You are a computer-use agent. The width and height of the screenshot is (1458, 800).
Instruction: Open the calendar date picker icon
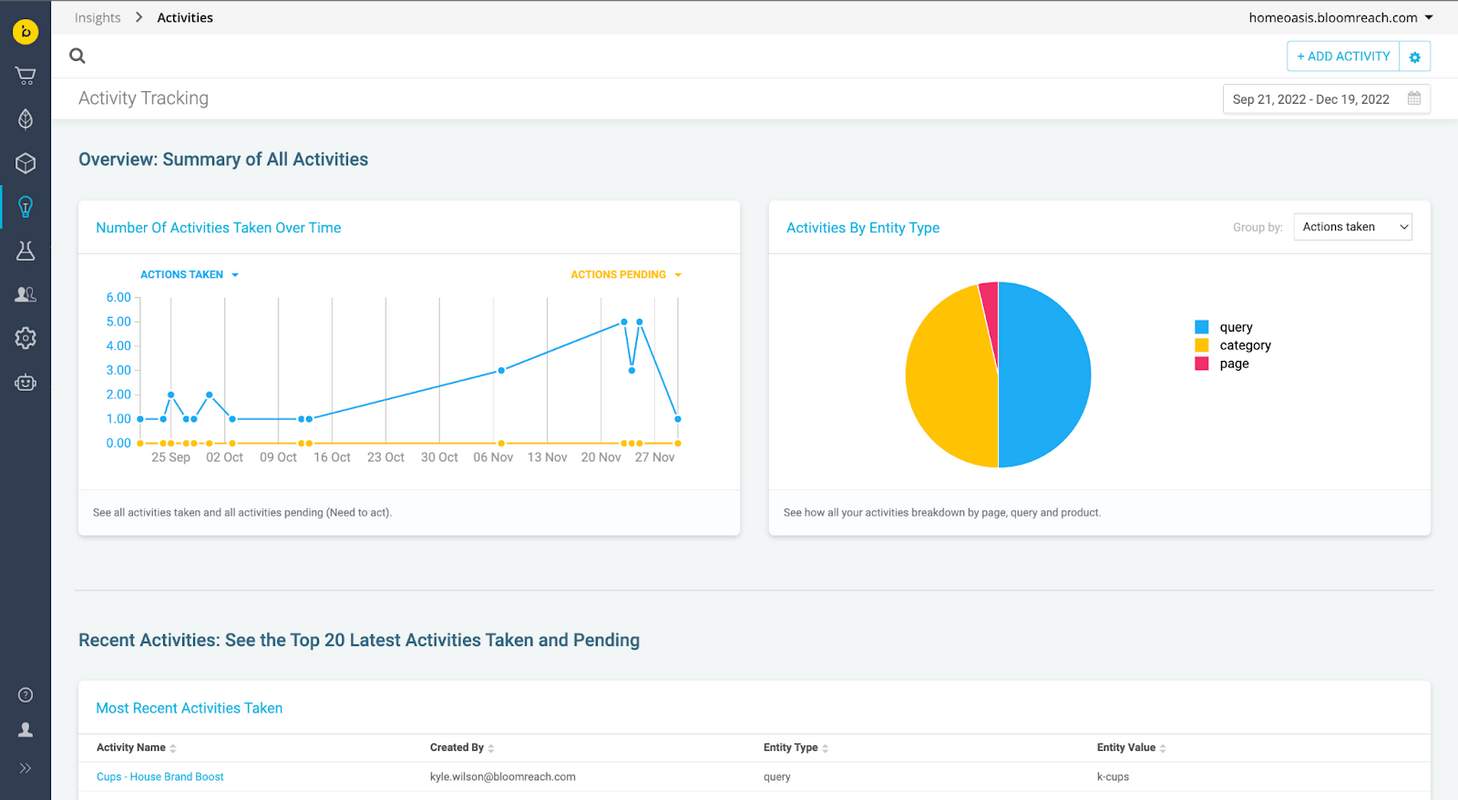pyautogui.click(x=1413, y=99)
